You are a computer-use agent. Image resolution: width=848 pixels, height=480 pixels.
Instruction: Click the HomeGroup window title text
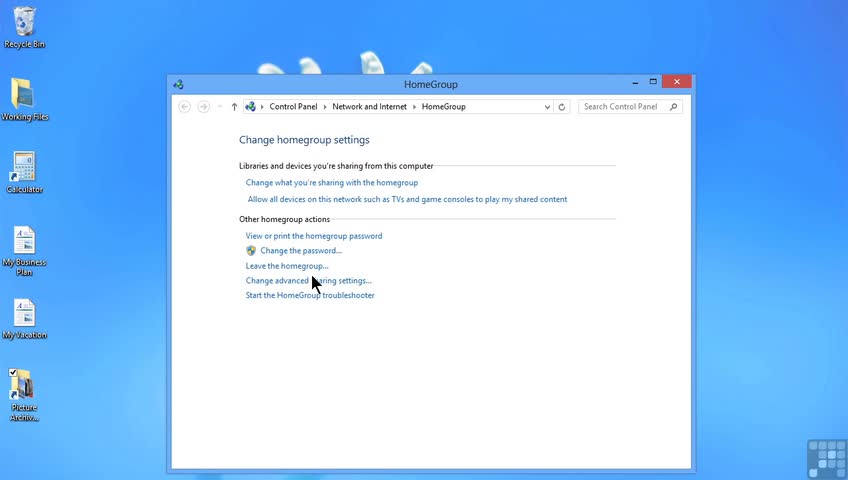[430, 84]
